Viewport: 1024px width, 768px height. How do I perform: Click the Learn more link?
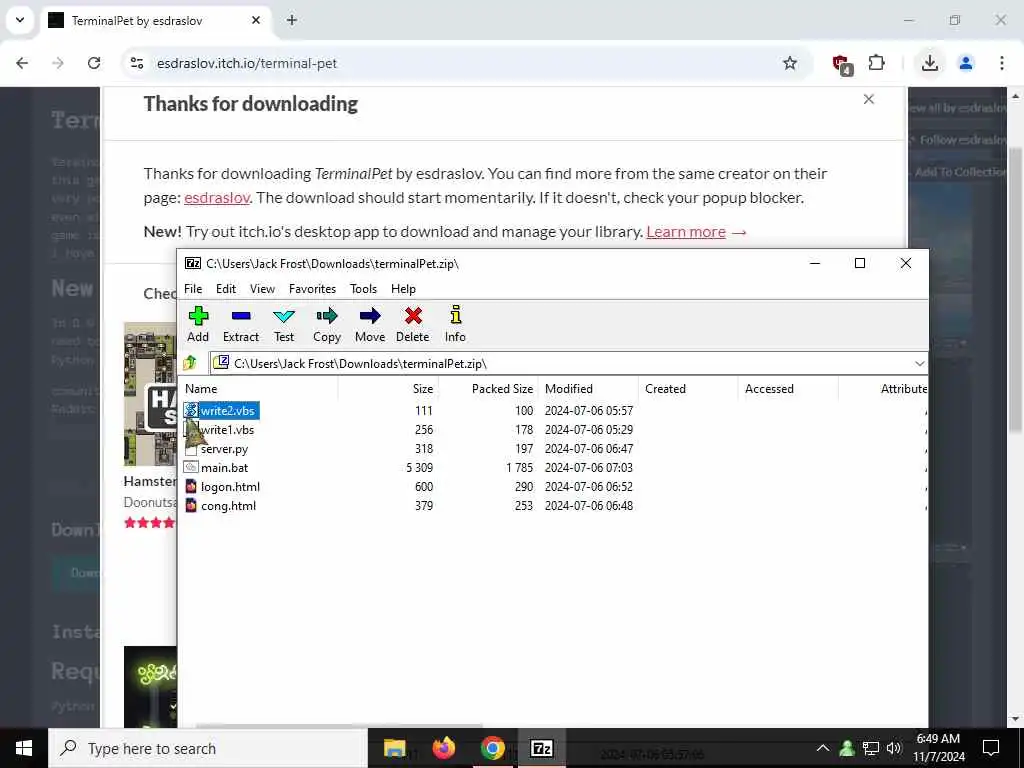tap(686, 232)
